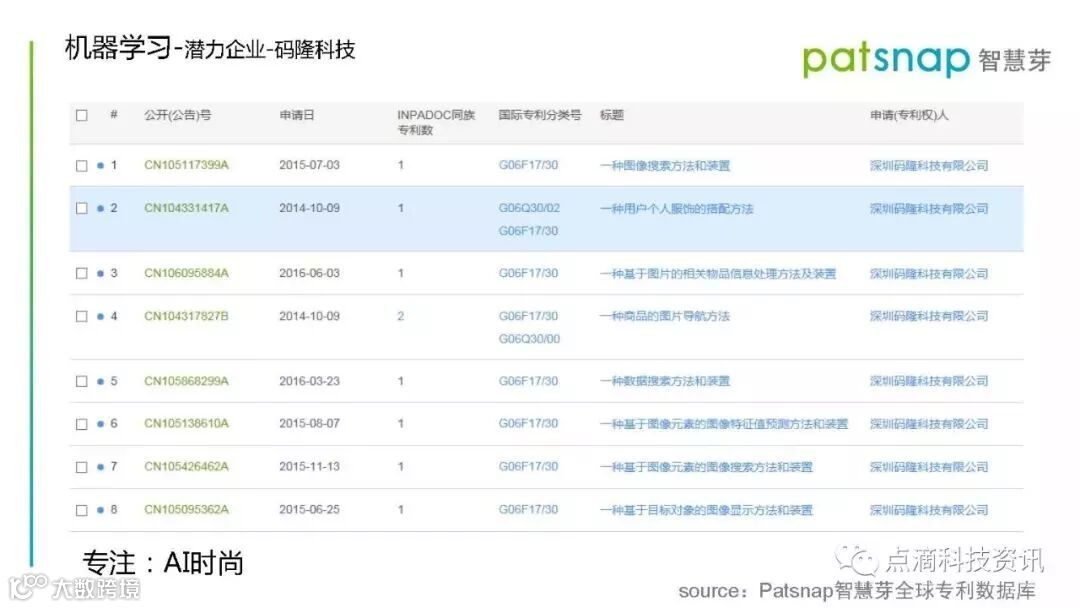Click classification G06F17/30 in row 1

tap(528, 165)
